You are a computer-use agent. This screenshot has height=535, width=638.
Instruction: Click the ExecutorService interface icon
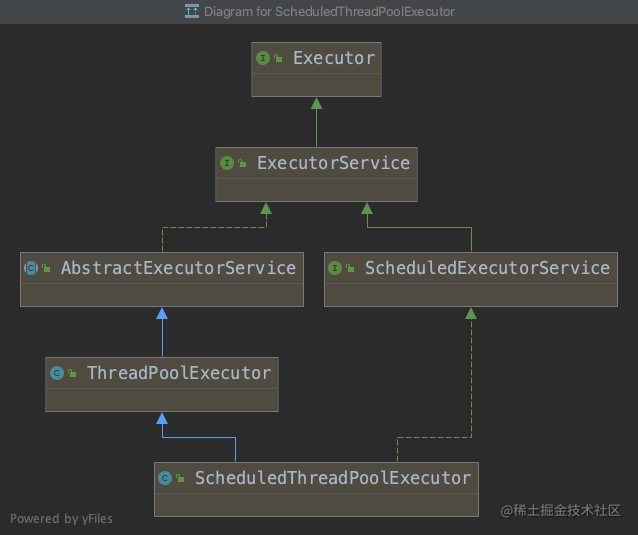(x=227, y=163)
